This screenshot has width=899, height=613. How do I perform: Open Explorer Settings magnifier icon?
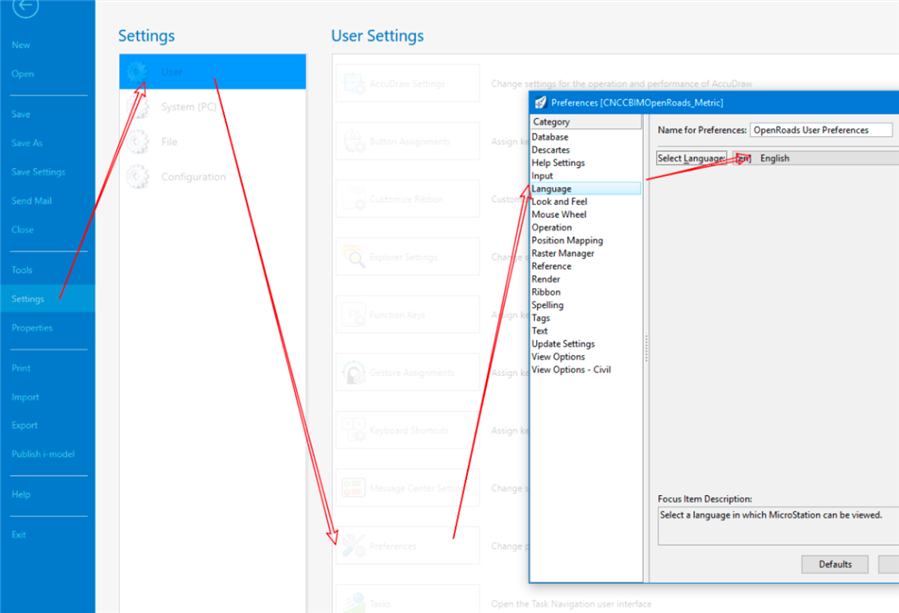point(354,257)
